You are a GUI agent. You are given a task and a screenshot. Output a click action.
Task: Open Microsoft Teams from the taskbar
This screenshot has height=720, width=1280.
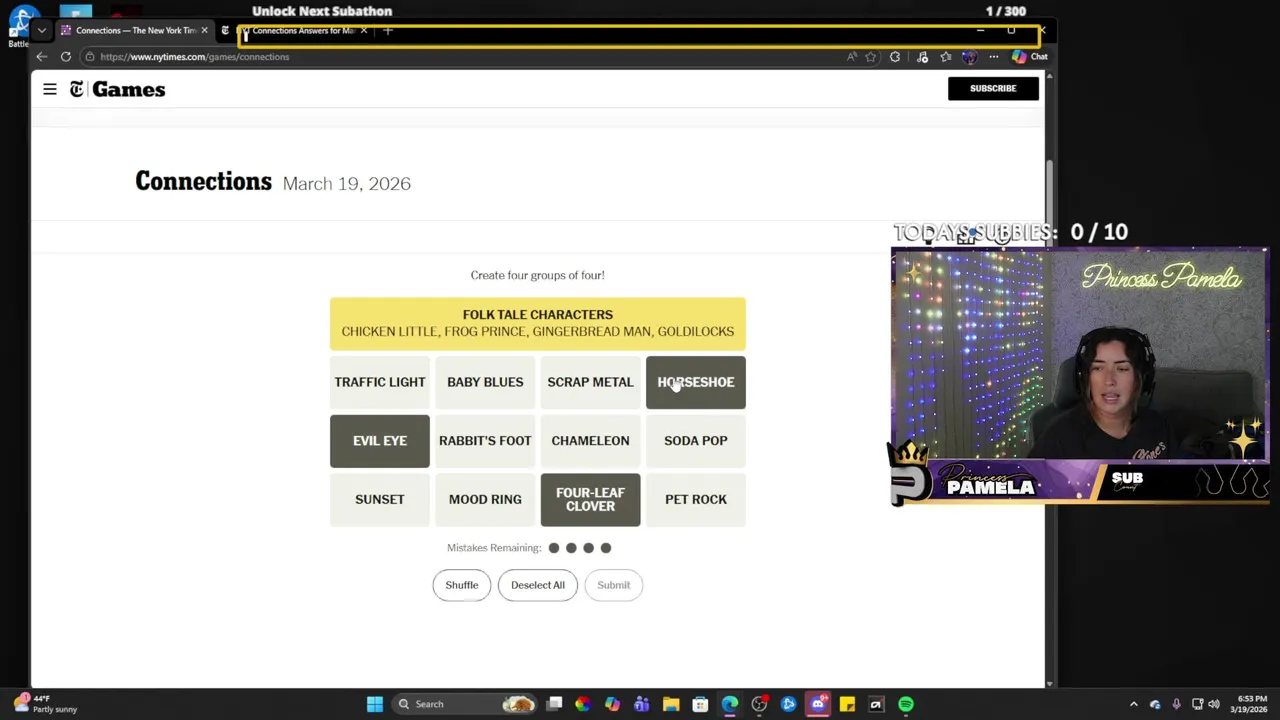[642, 704]
